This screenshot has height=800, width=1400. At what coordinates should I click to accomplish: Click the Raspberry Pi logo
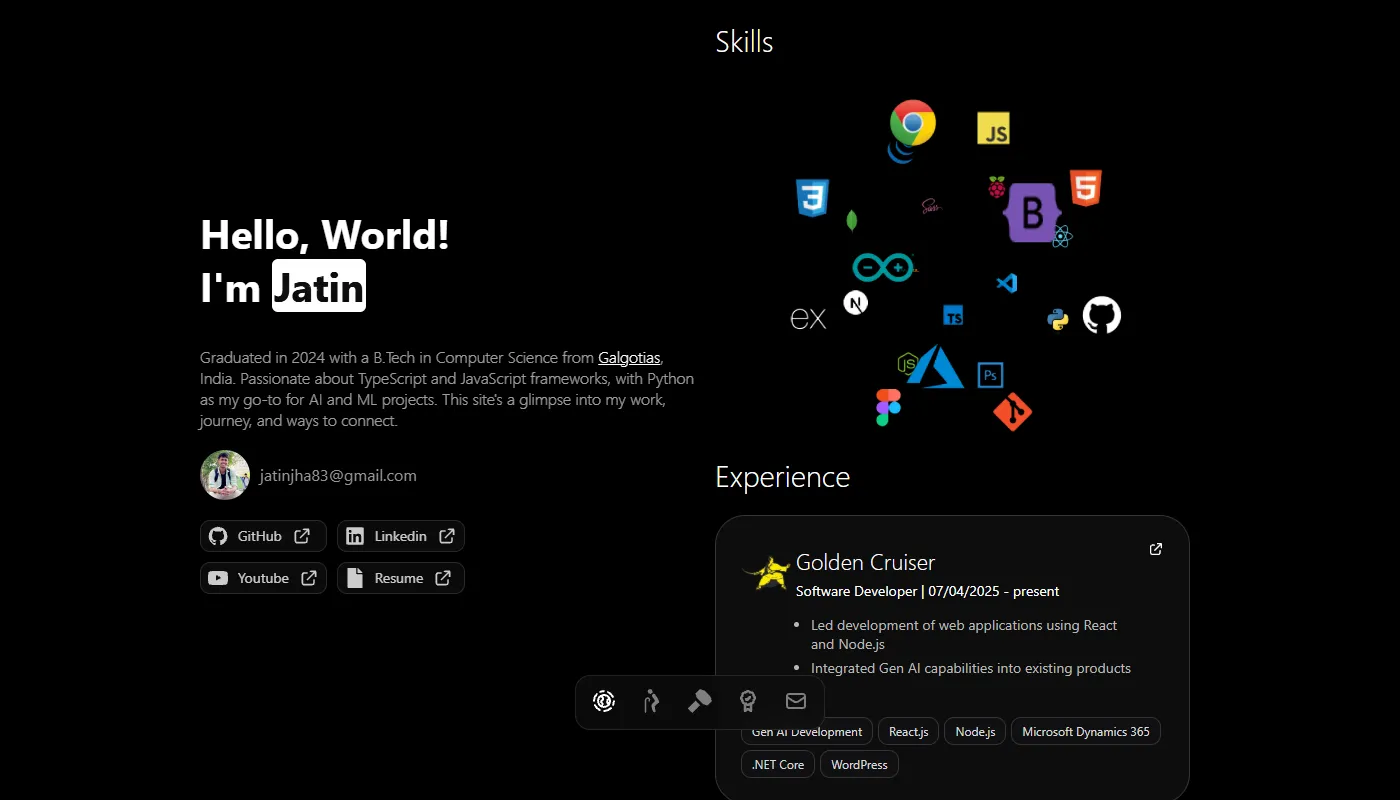[997, 187]
